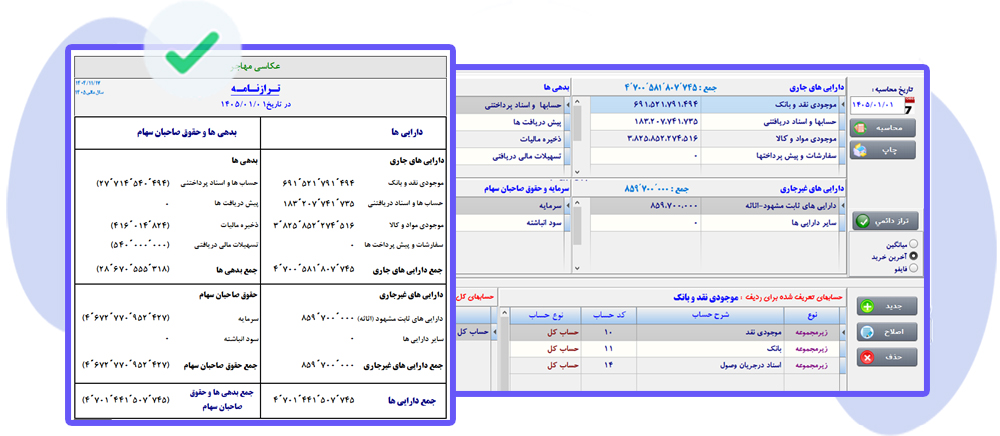Click the محاسبه (calculate) button
This screenshot has height=436, width=1000.
884,127
